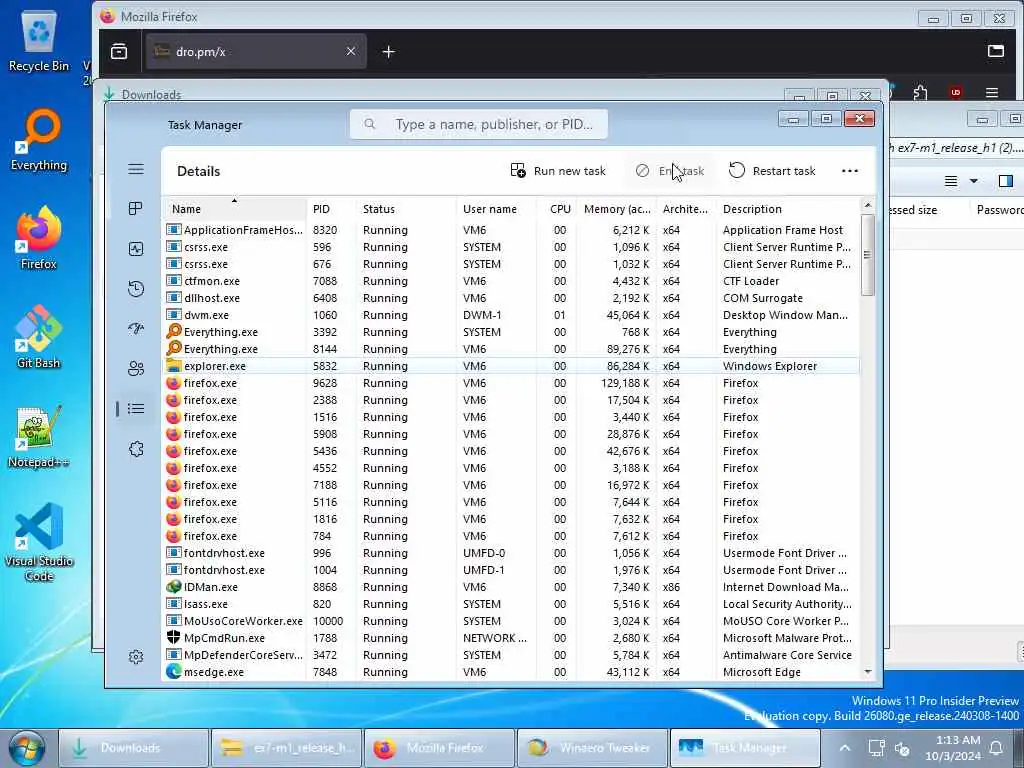Click End task button
This screenshot has height=768, width=1024.
[669, 171]
